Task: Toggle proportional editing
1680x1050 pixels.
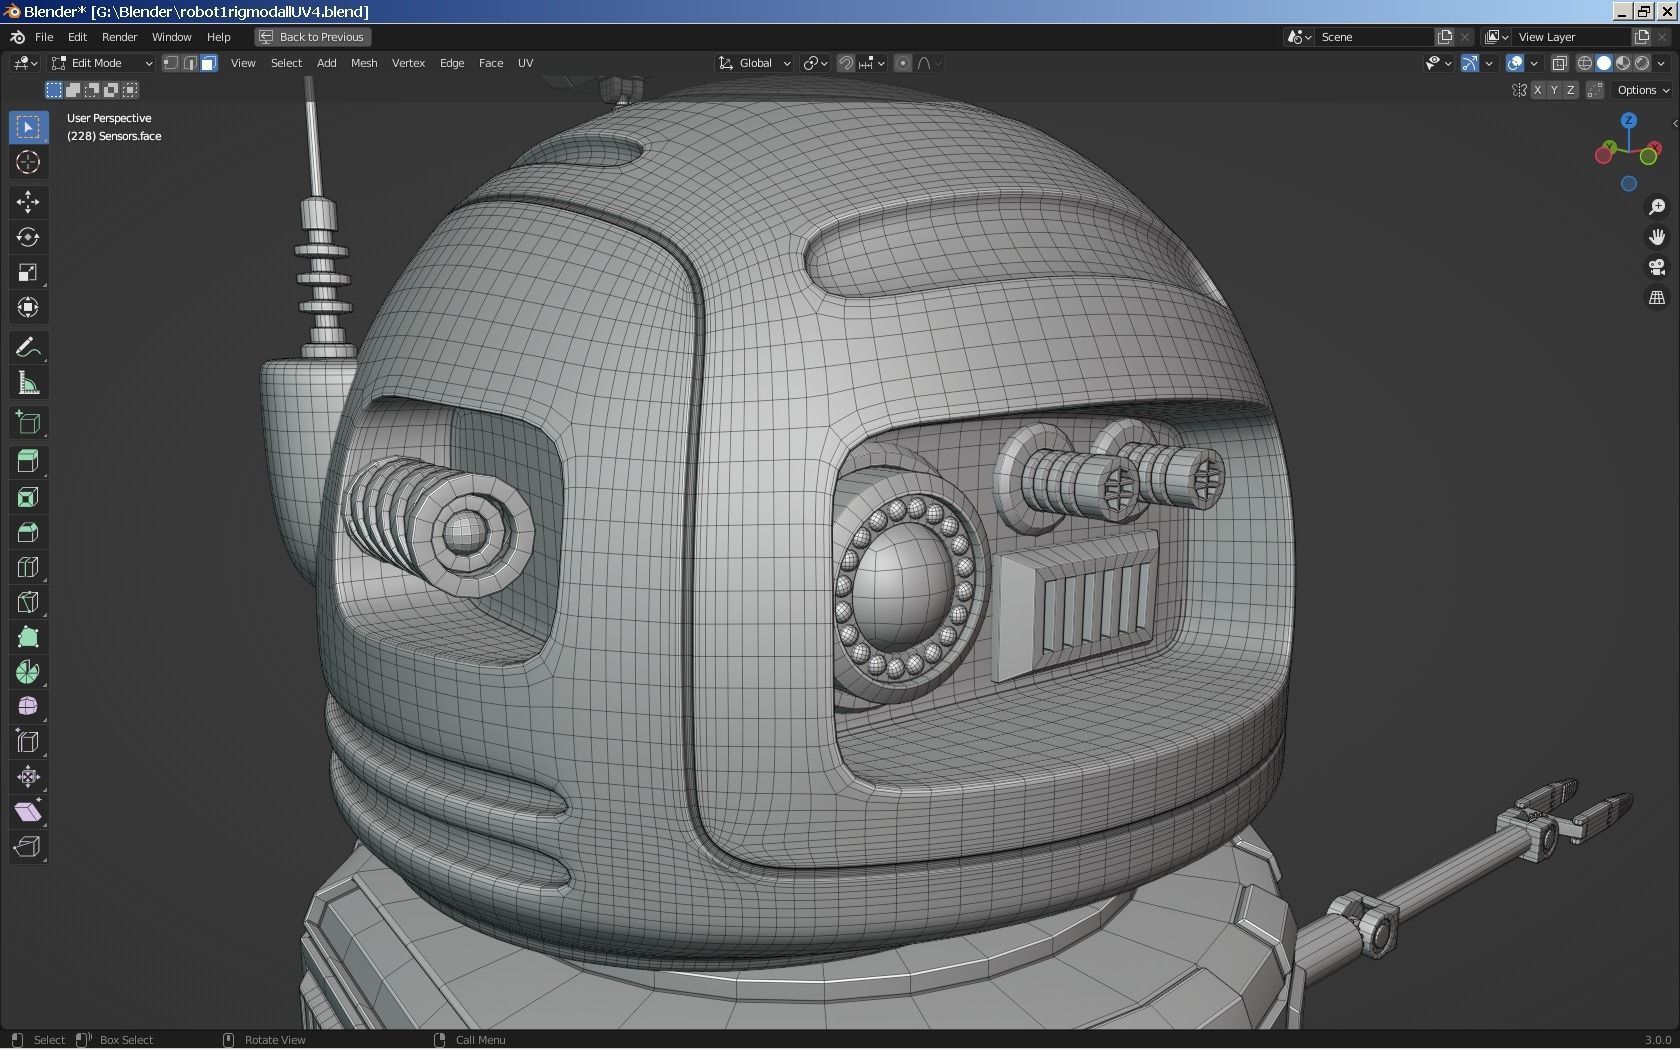Action: [903, 63]
